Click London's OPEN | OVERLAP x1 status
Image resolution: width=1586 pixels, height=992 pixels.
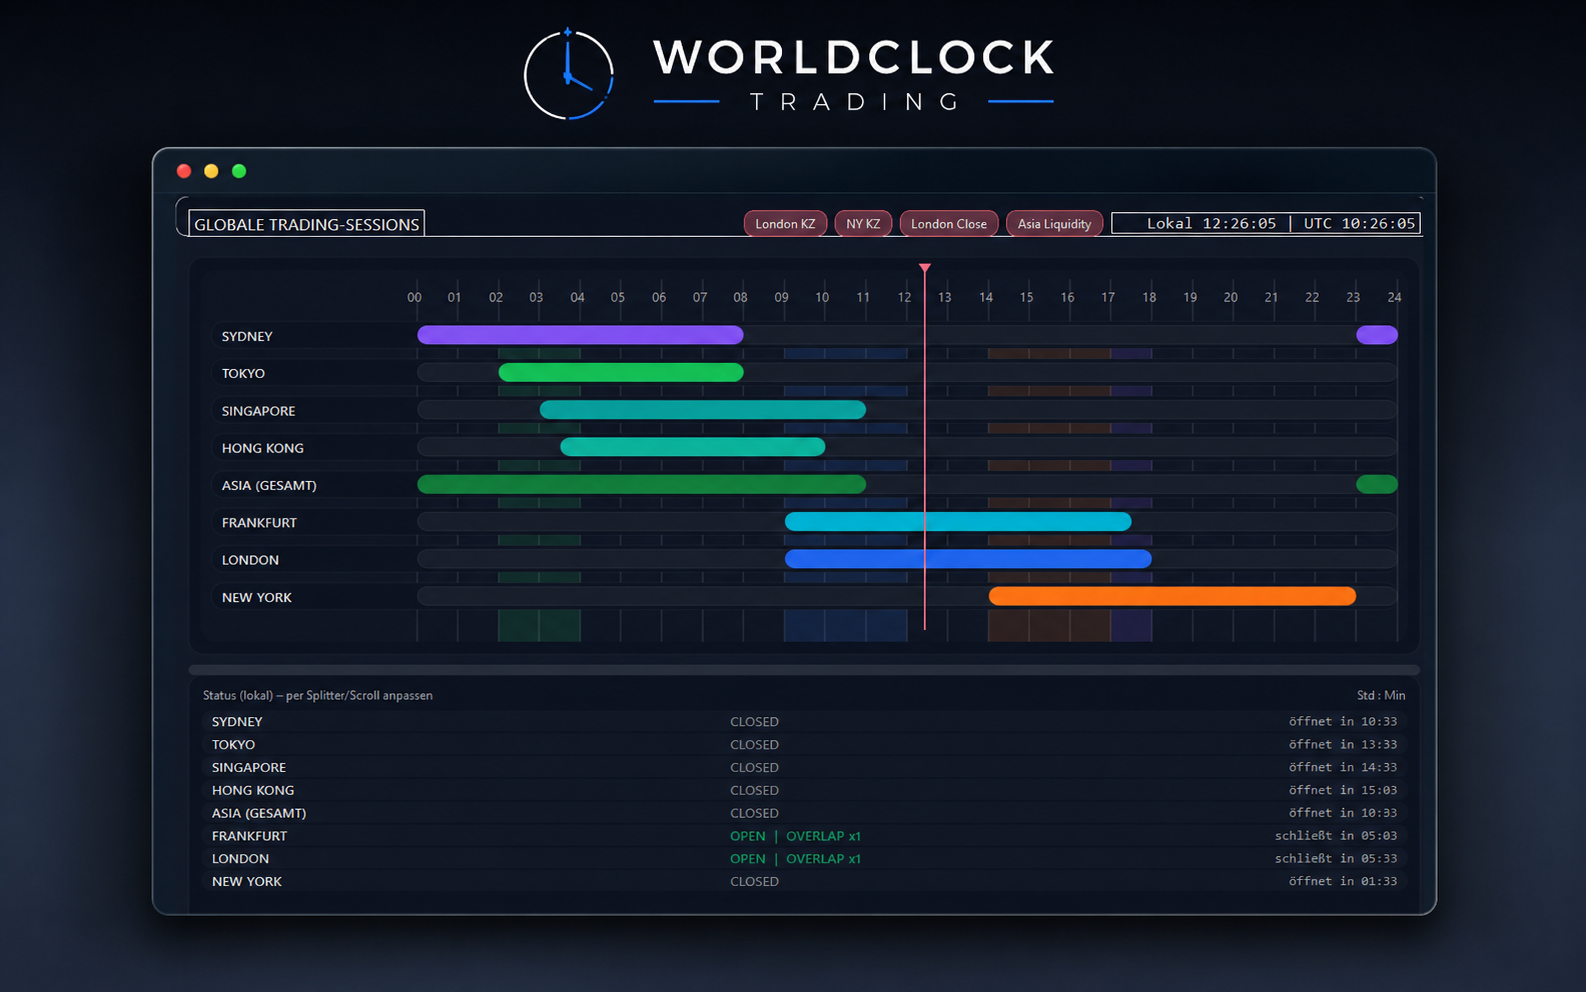pos(795,858)
